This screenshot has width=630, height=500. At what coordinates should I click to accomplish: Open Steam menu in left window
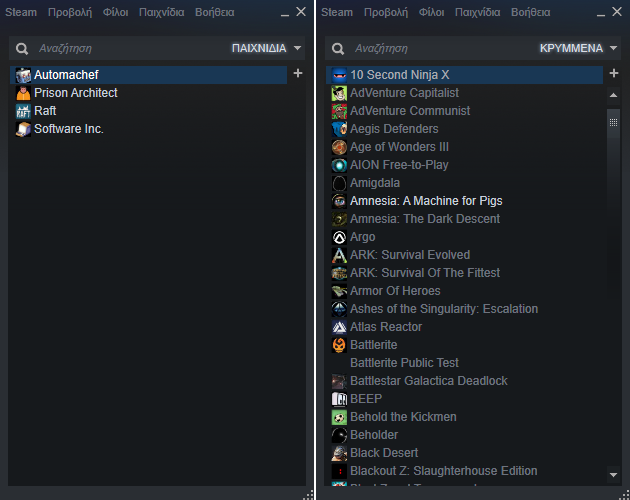point(21,12)
